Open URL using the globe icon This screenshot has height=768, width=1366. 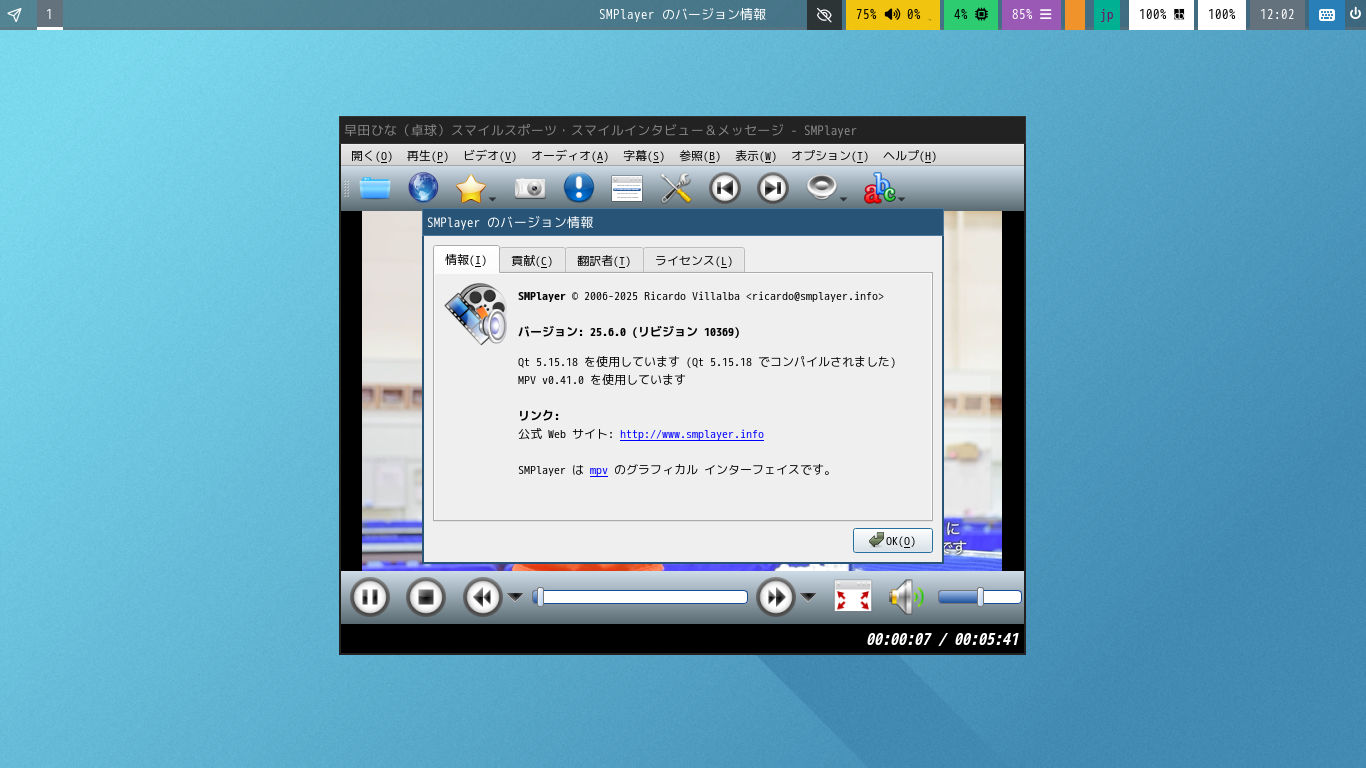[423, 188]
